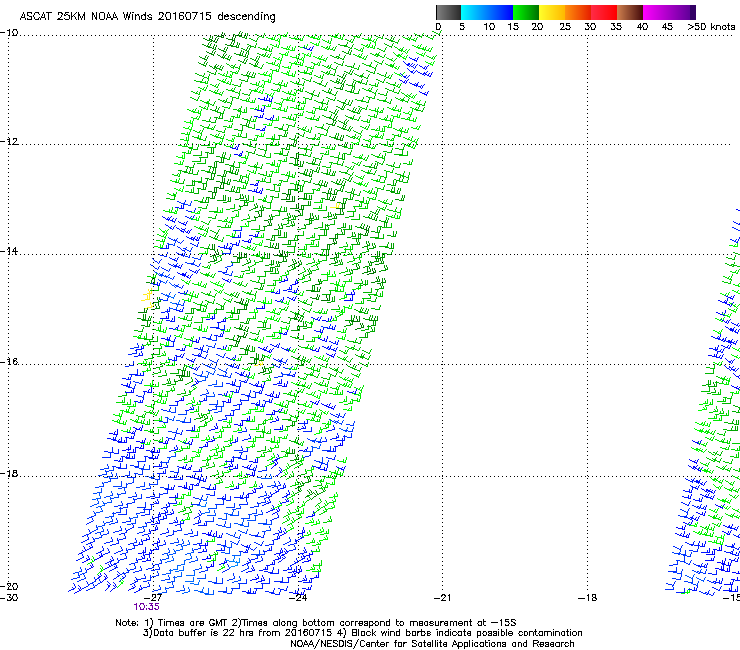Image resolution: width=740 pixels, height=650 pixels.
Task: Click the legend tick label 10
Action: [x=489, y=27]
